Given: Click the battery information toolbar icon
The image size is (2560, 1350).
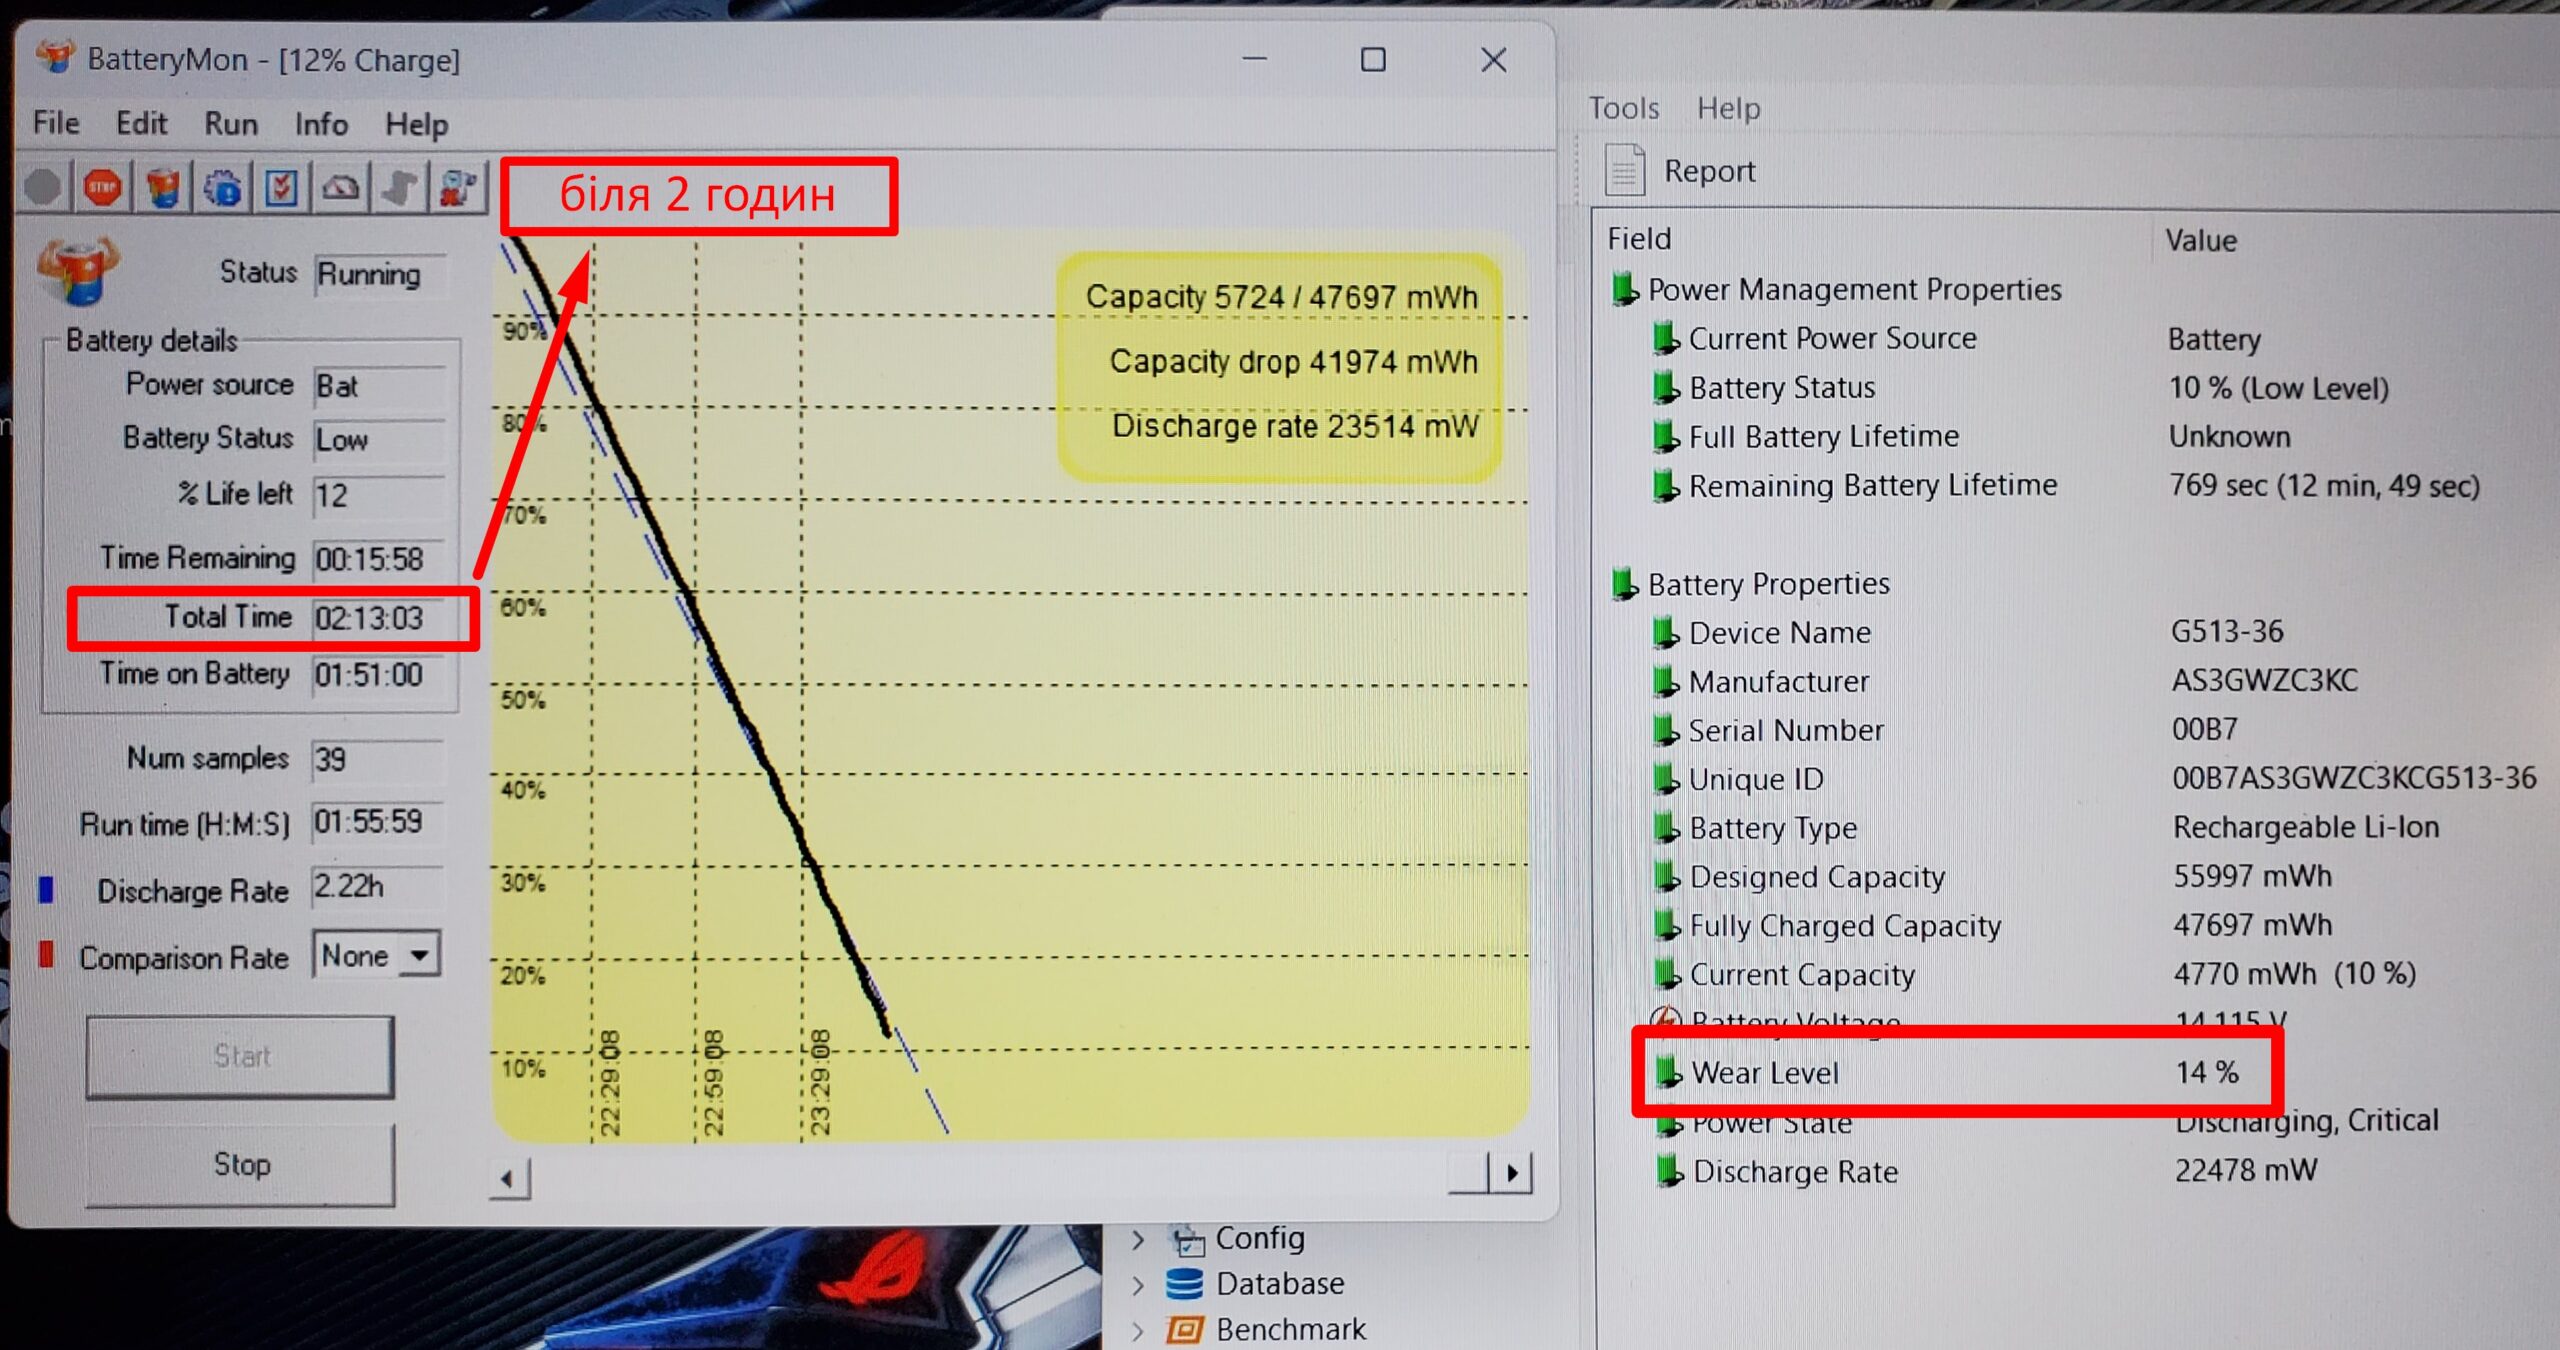Looking at the screenshot, I should [162, 187].
